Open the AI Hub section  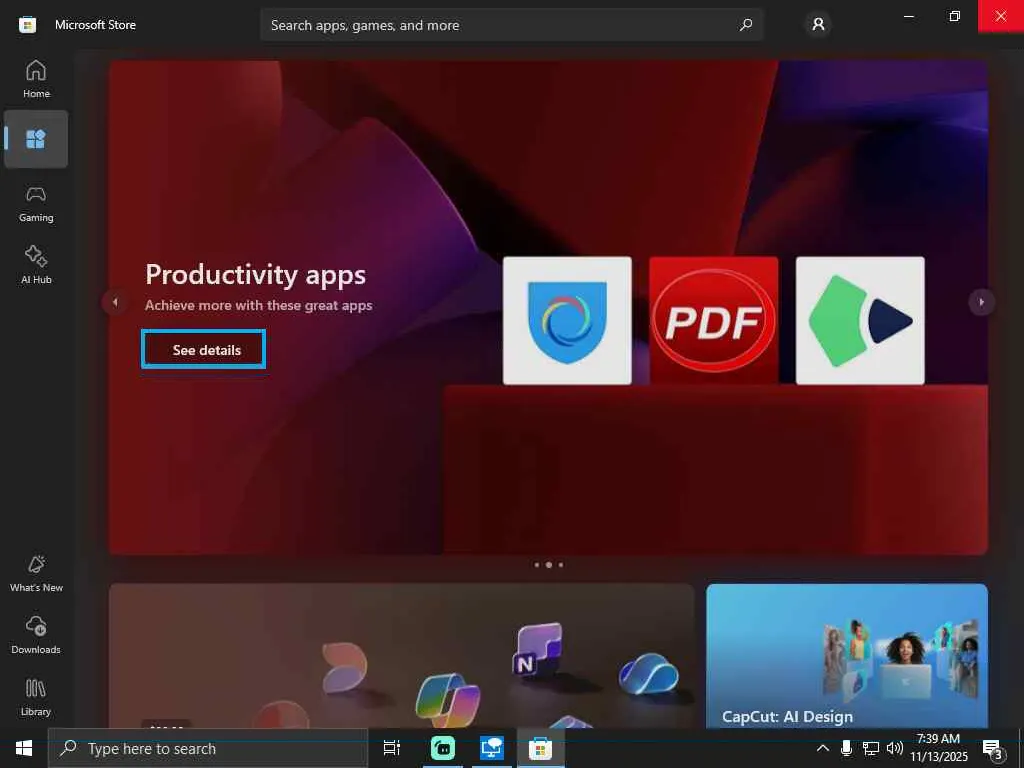tap(36, 265)
